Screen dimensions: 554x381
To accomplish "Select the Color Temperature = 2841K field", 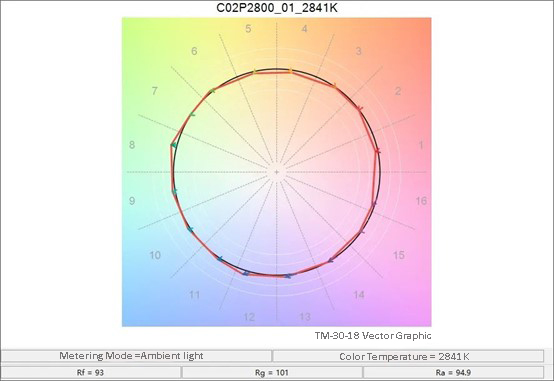I will (408, 356).
